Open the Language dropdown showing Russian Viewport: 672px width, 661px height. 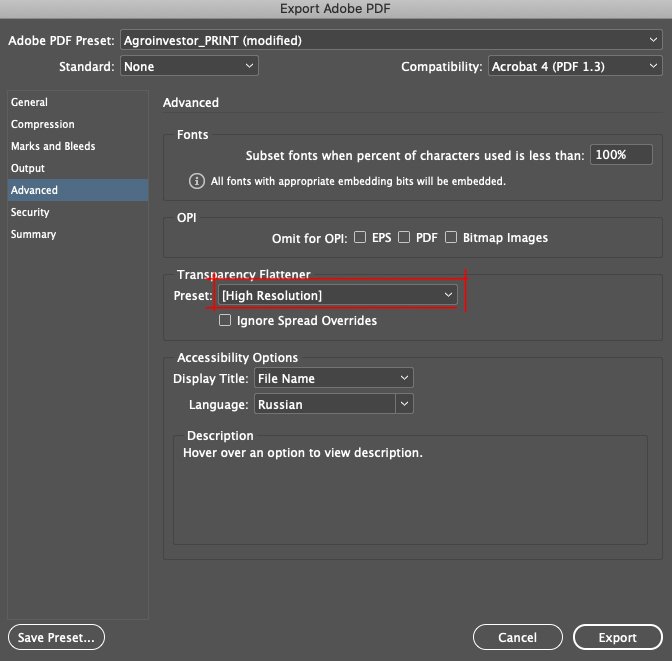point(333,404)
